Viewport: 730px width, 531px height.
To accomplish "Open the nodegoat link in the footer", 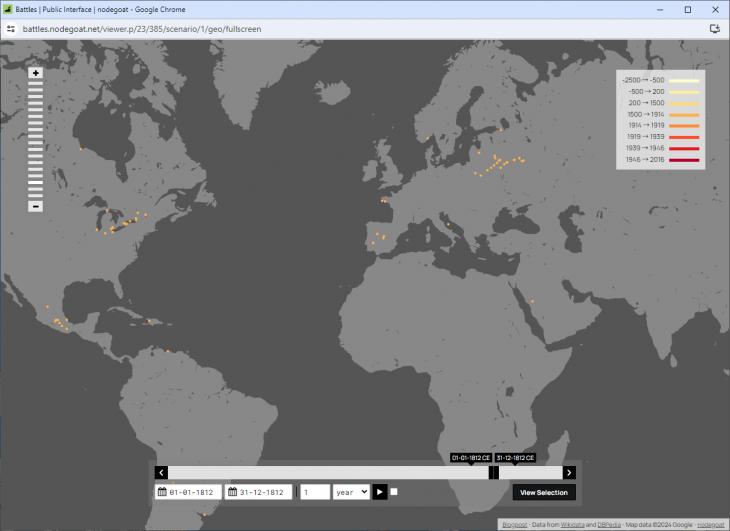I will [x=710, y=525].
